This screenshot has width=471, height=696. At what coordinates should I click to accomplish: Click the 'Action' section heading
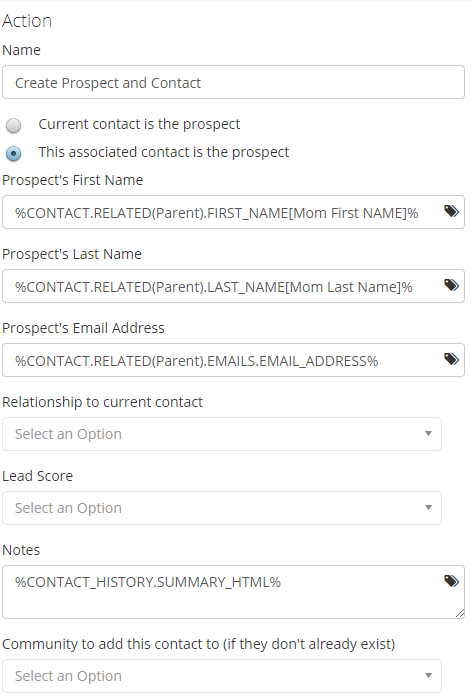(x=27, y=21)
